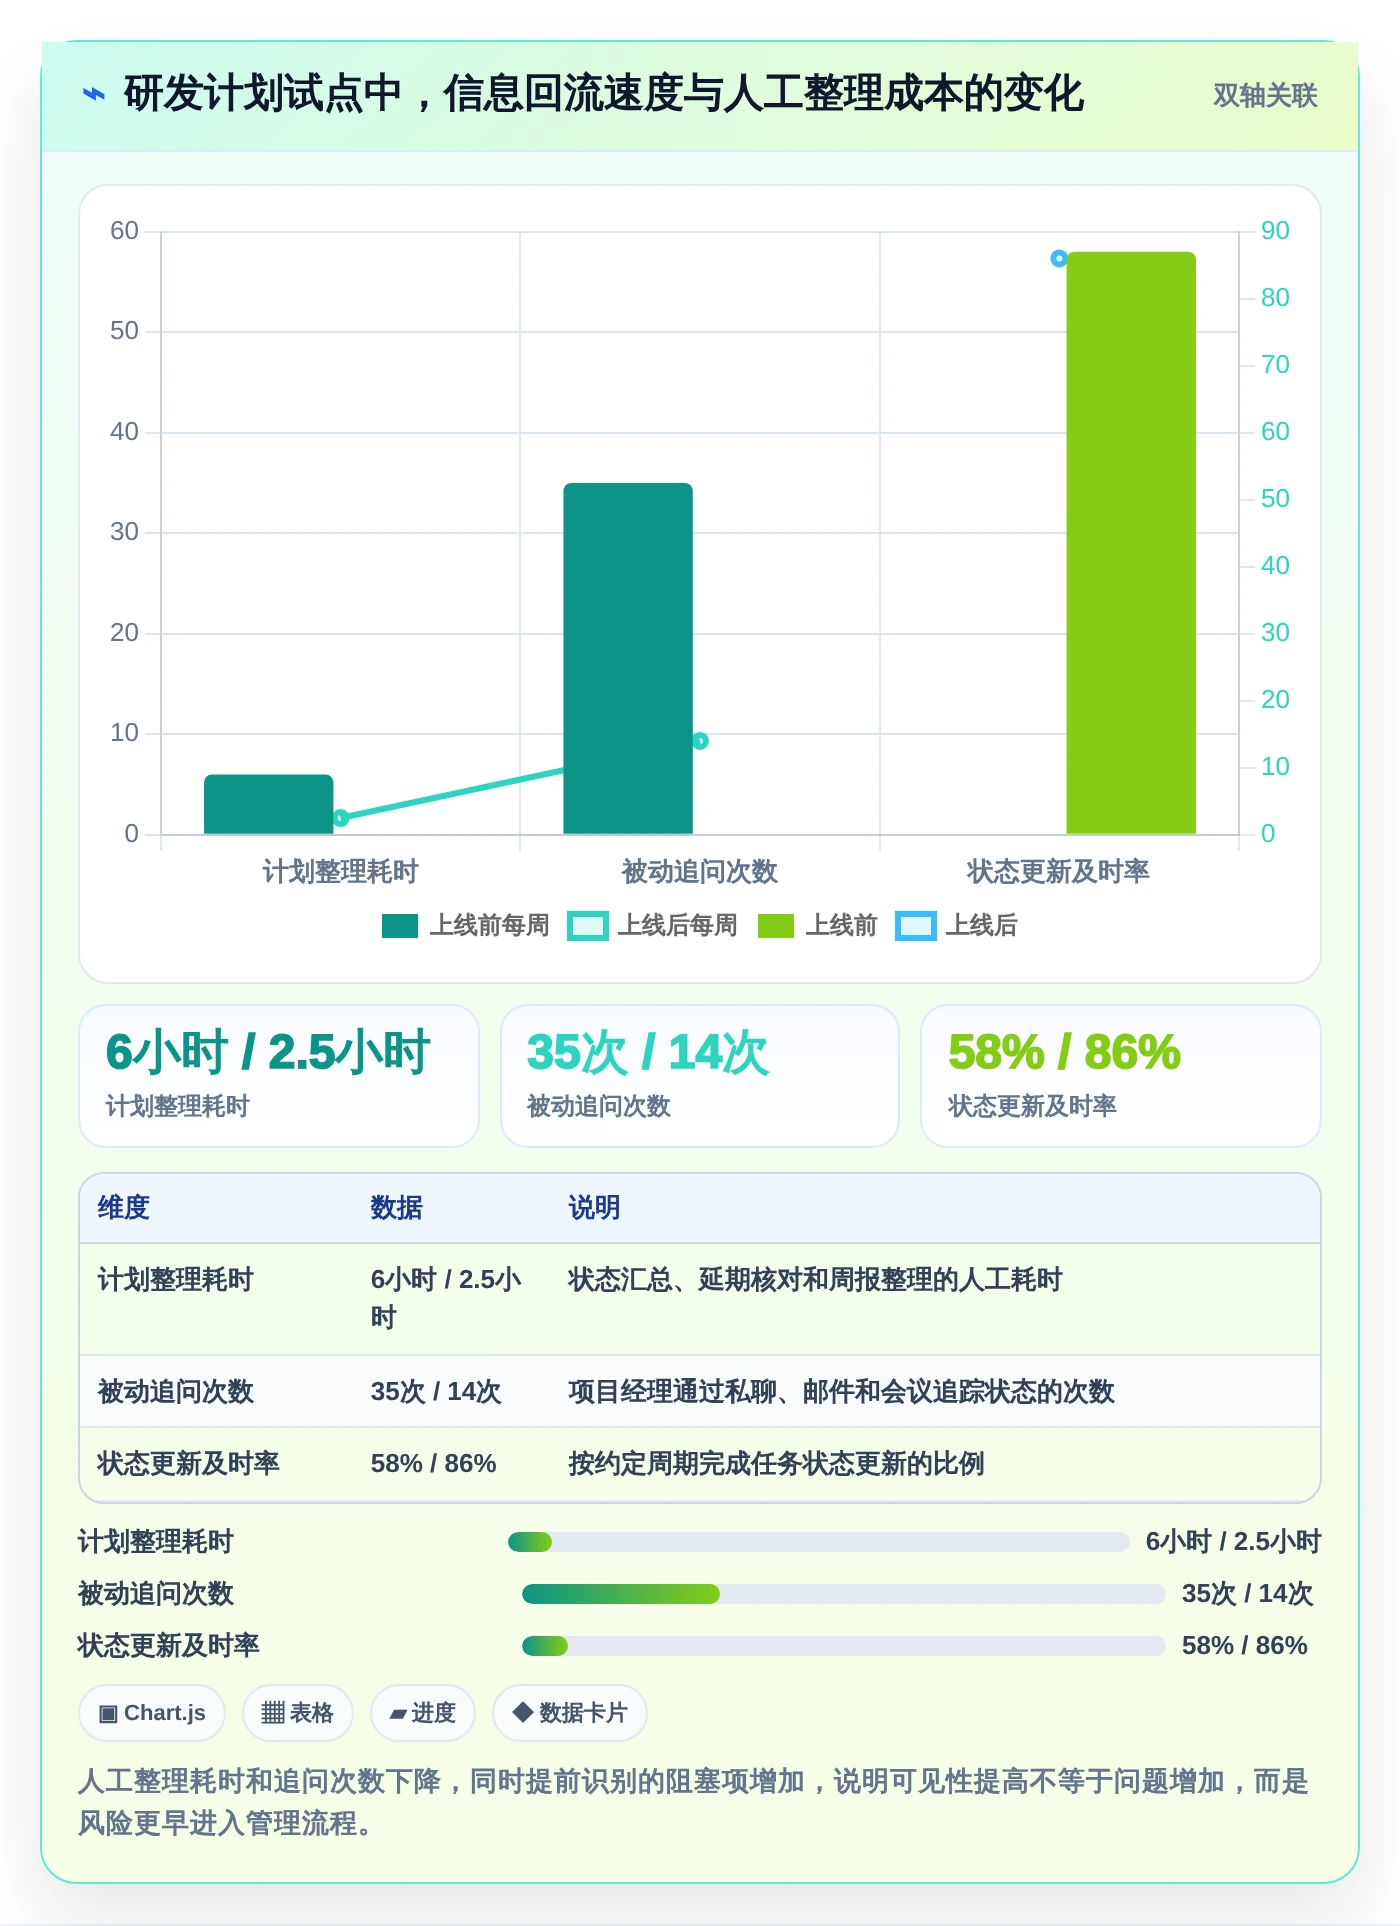This screenshot has height=1926, width=1400.
Task: Click the 维度 table column header
Action: click(124, 1208)
